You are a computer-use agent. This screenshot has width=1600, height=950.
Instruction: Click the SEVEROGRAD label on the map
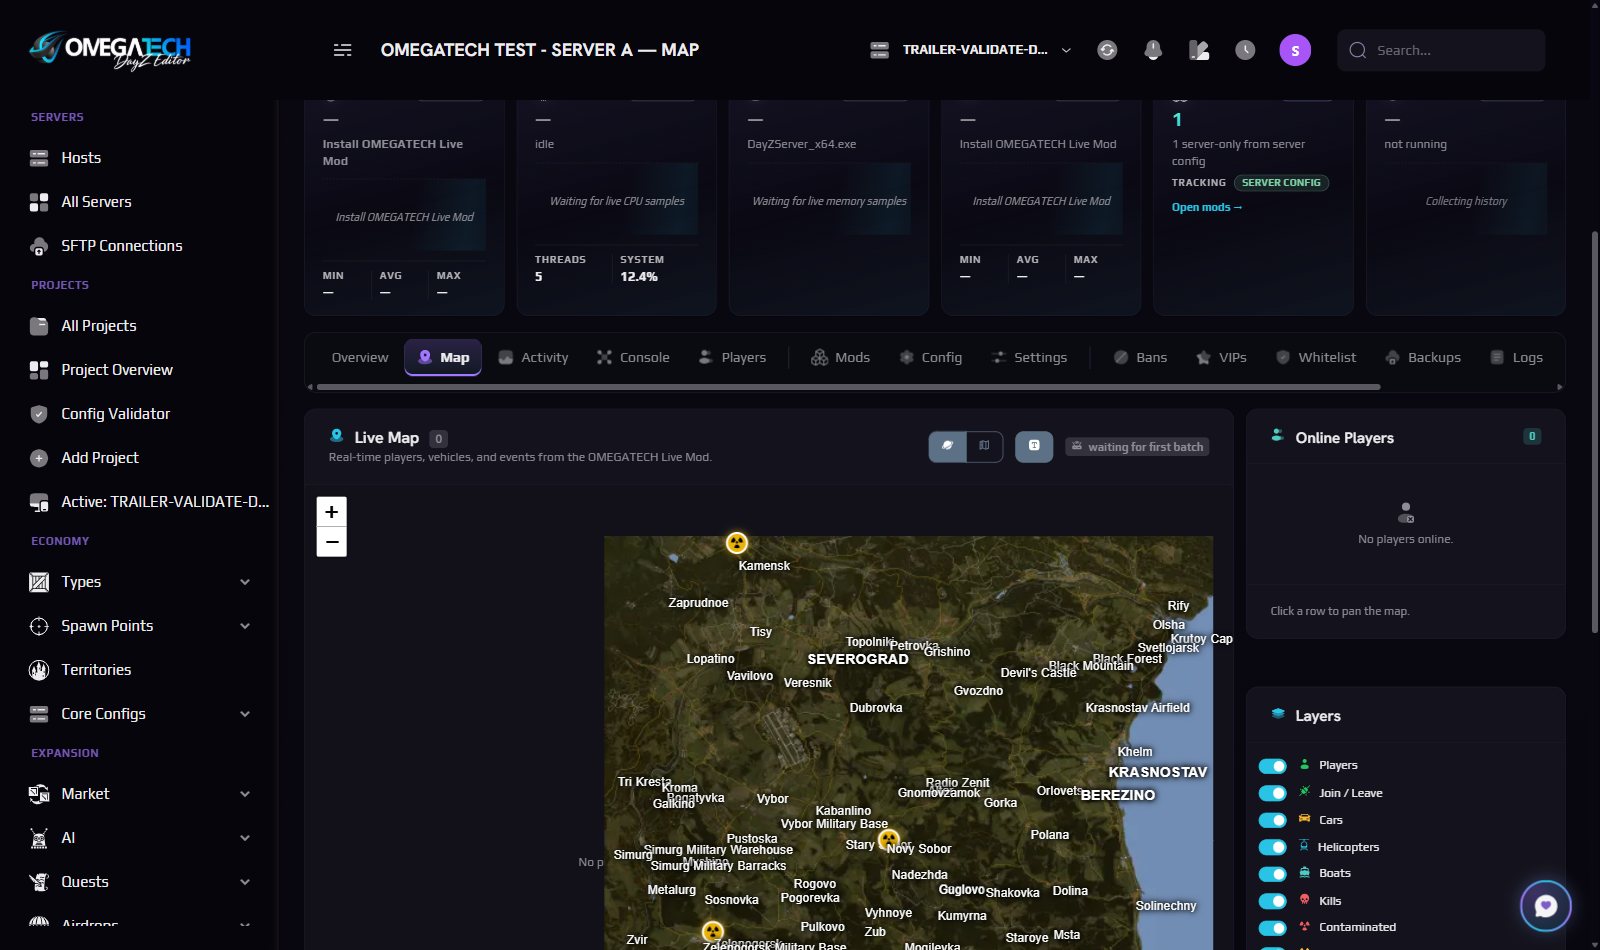858,659
